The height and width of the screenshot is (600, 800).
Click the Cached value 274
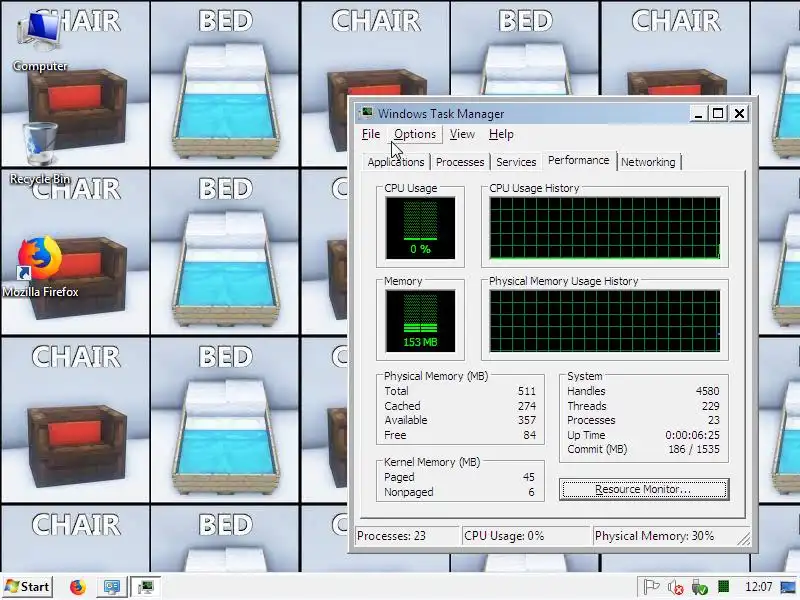(527, 406)
